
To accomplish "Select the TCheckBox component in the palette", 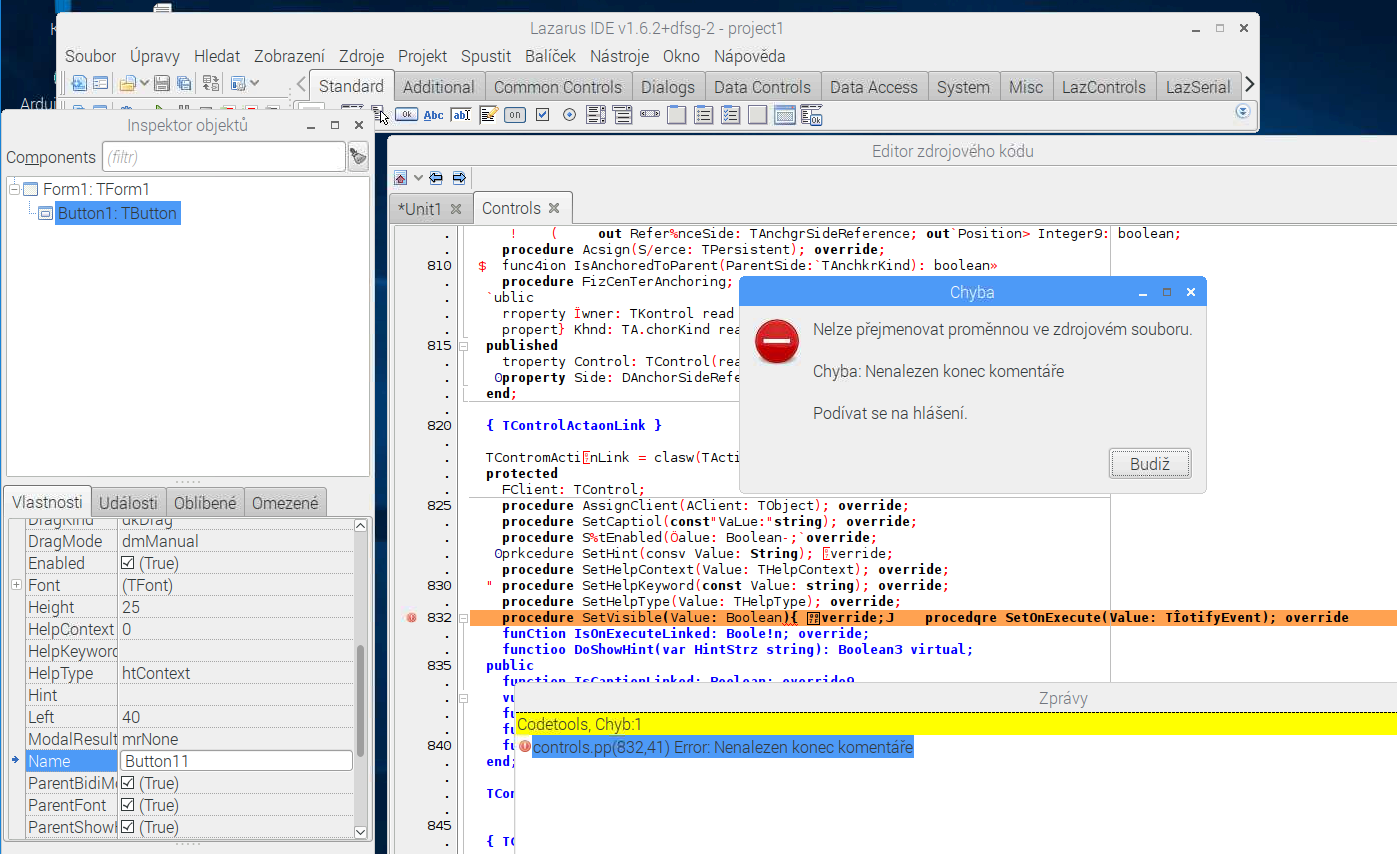I will click(542, 115).
